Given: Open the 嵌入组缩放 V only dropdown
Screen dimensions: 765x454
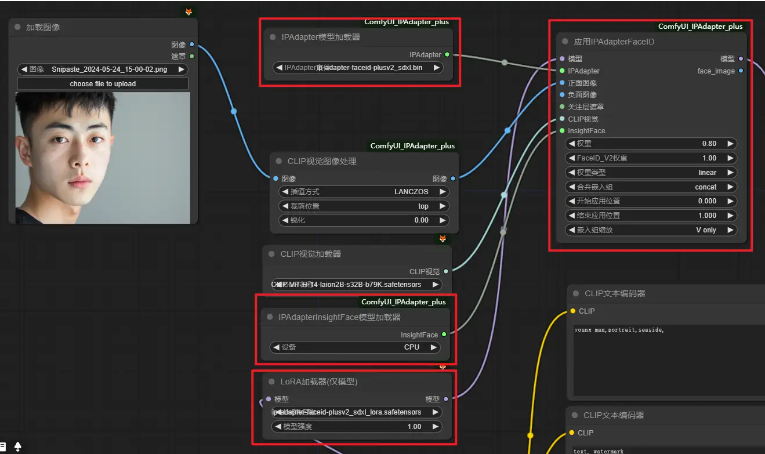Looking at the screenshot, I should point(651,230).
